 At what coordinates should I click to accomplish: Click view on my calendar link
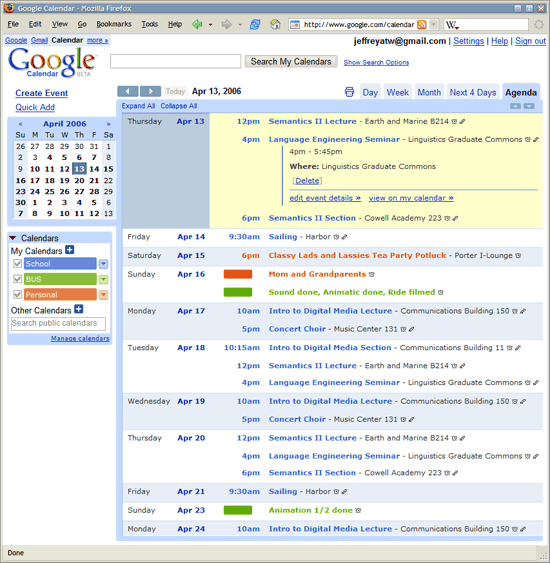point(411,198)
